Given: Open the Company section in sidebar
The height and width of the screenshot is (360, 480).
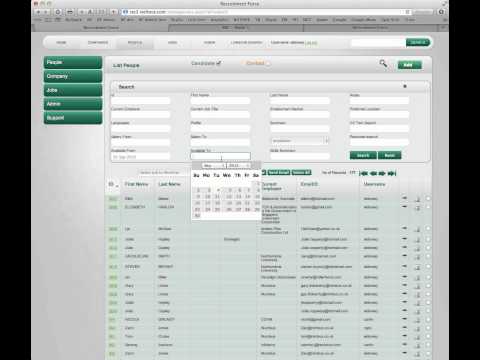Looking at the screenshot, I should click(73, 76).
